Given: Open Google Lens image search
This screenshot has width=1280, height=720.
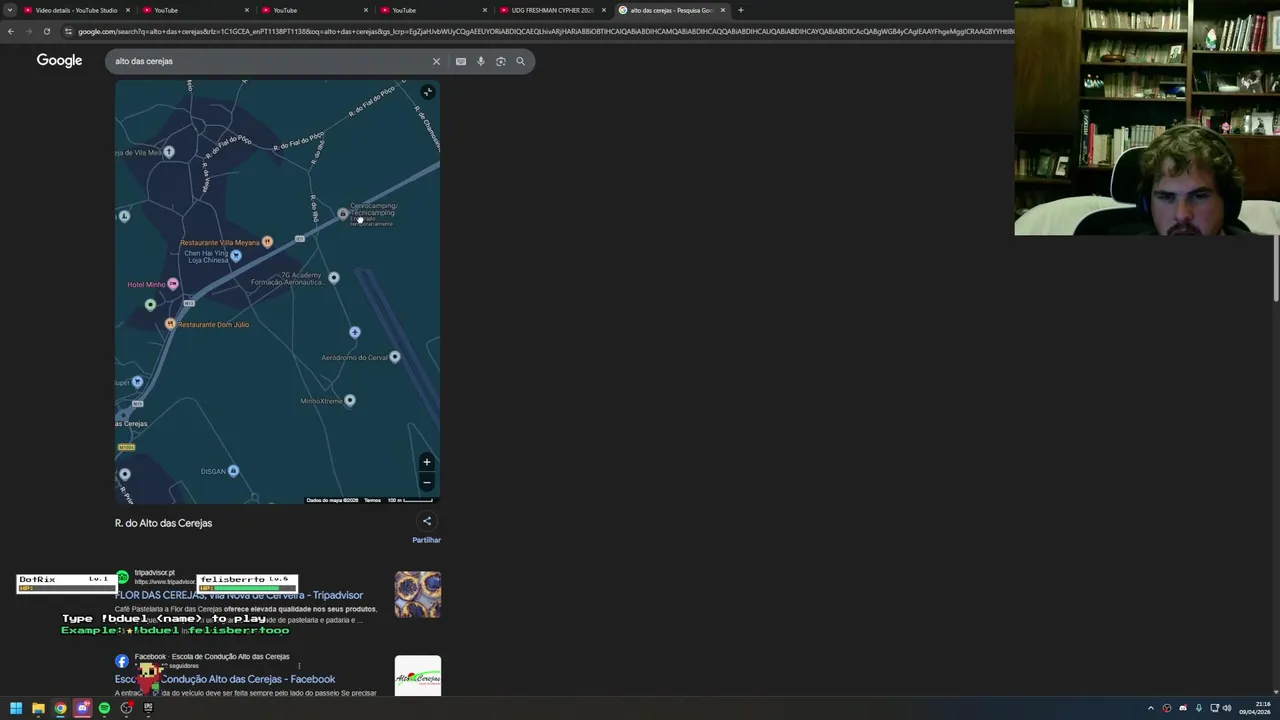Looking at the screenshot, I should (x=501, y=61).
